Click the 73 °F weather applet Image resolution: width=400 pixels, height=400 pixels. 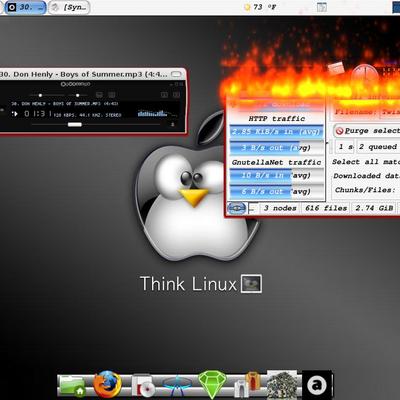coord(260,7)
